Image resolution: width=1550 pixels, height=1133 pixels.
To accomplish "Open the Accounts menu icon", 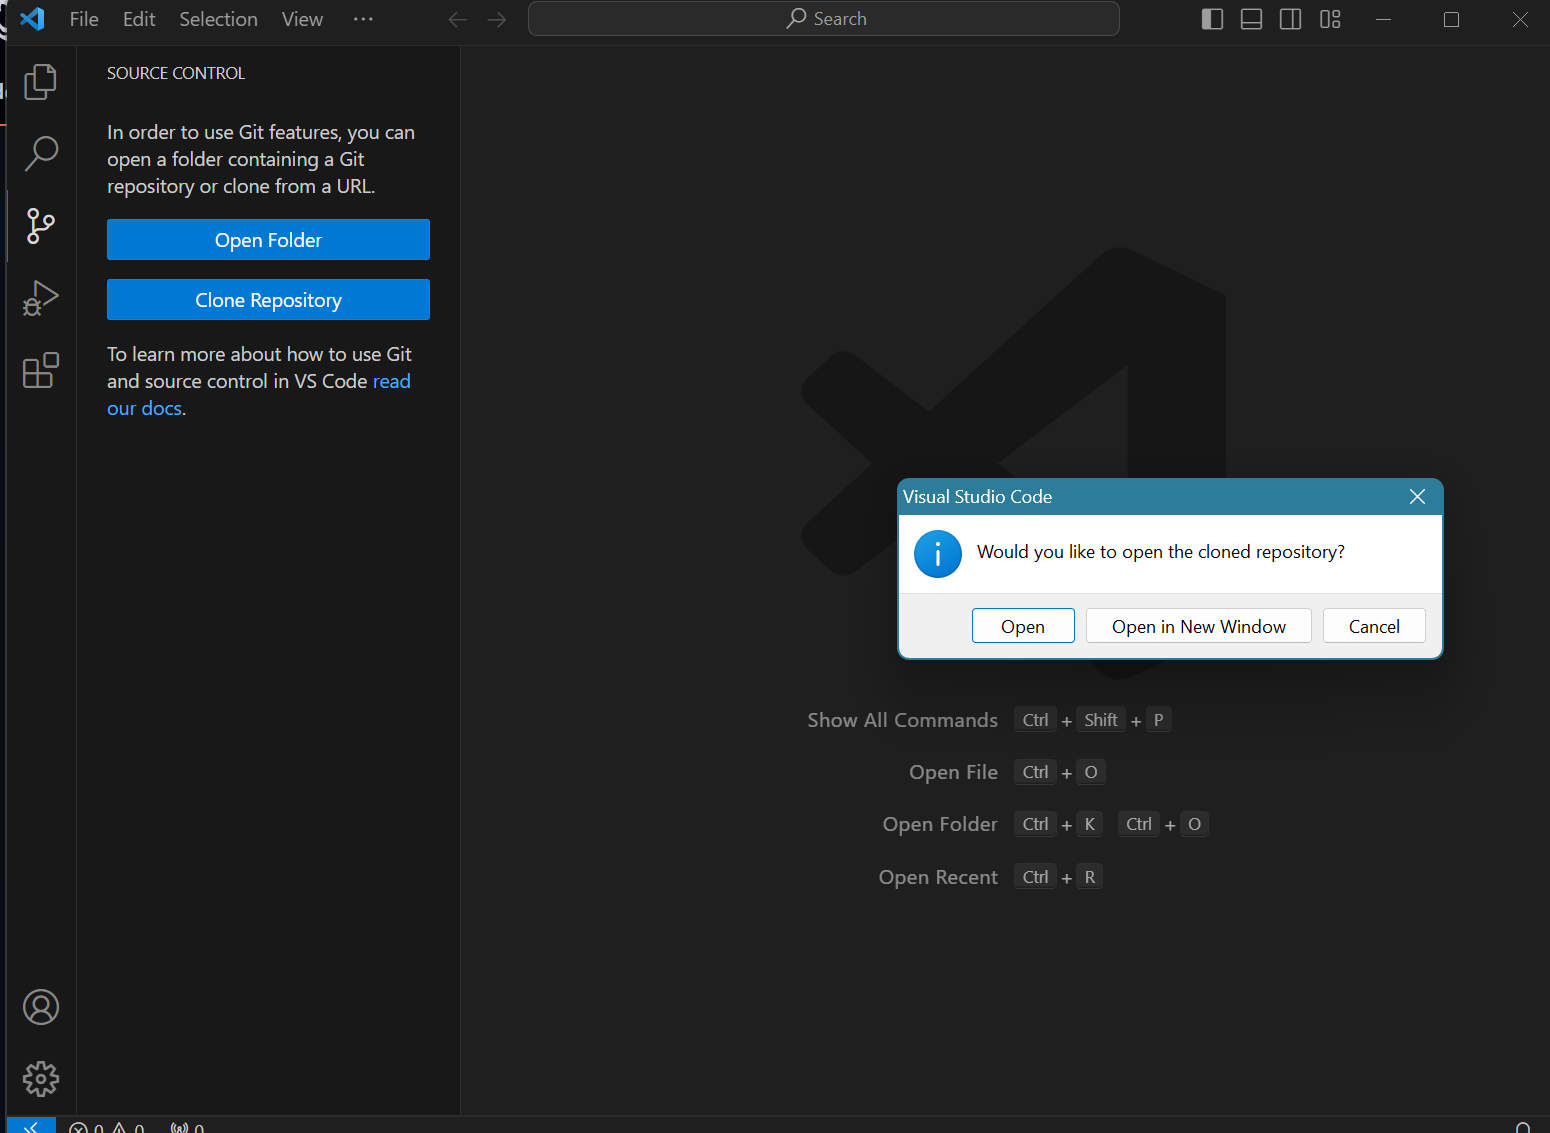I will coord(40,1007).
